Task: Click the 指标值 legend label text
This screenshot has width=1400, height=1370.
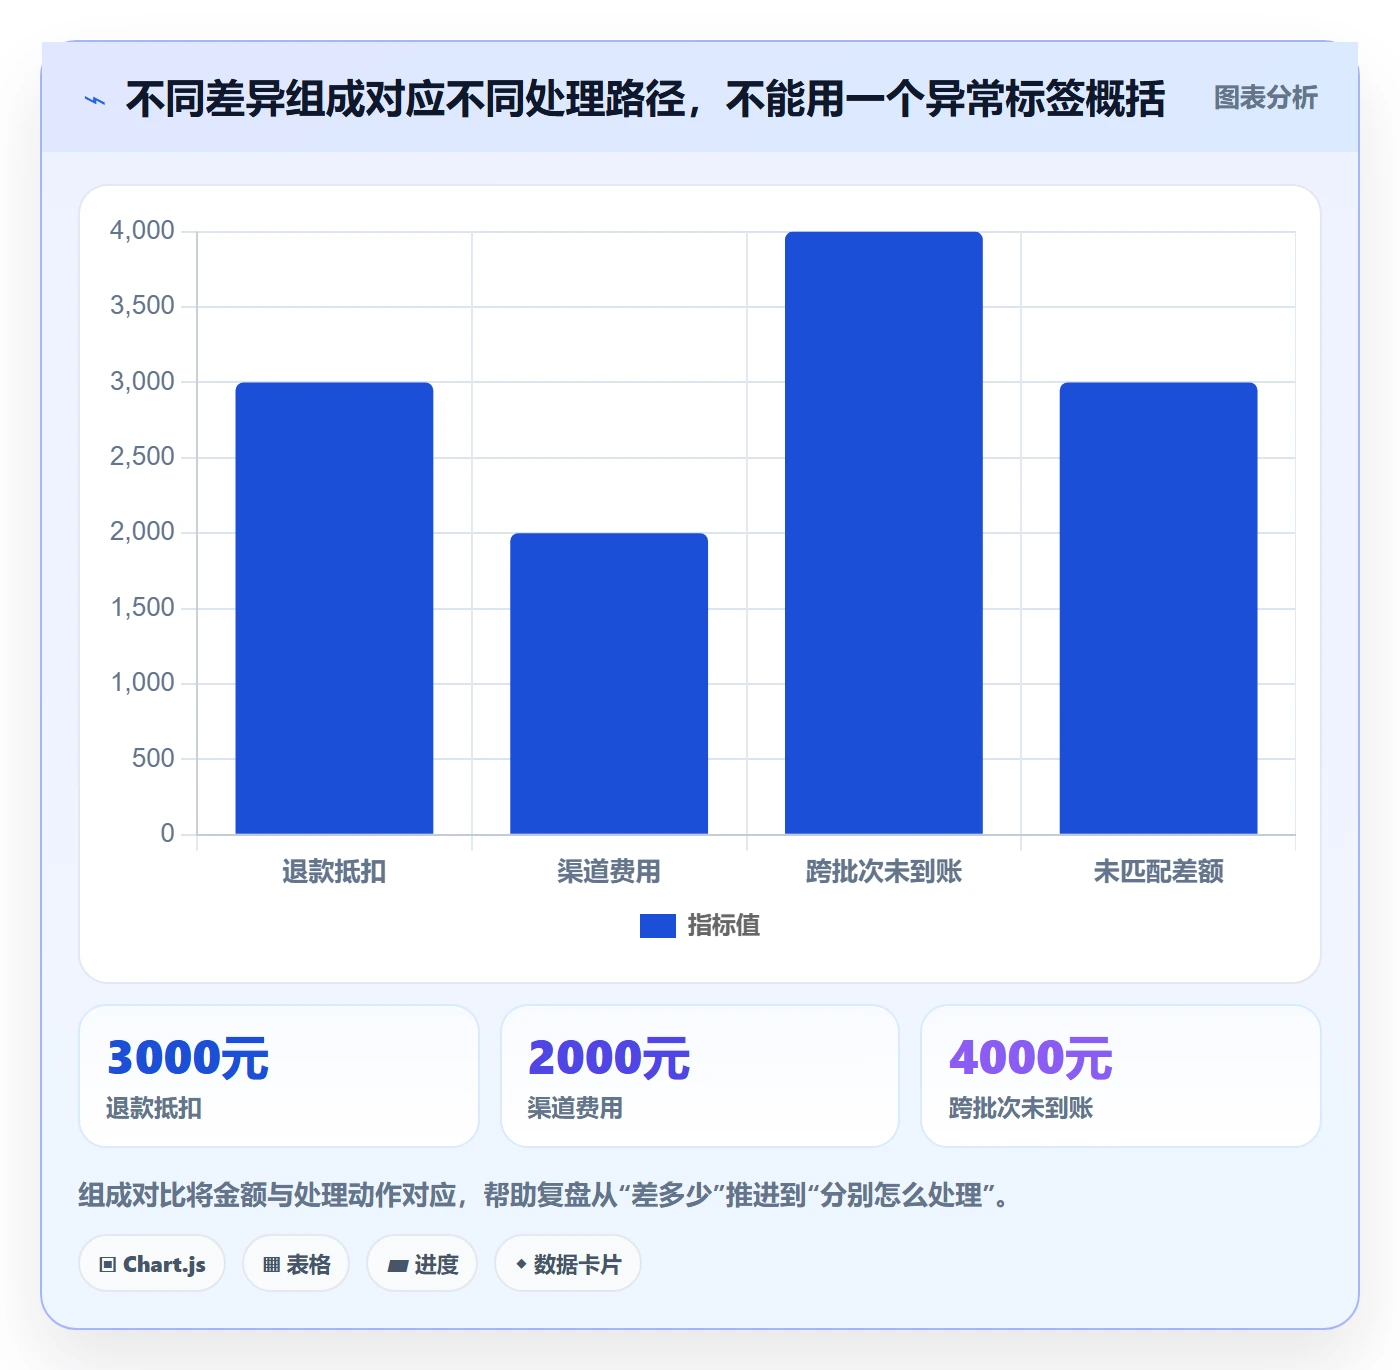Action: (x=724, y=926)
